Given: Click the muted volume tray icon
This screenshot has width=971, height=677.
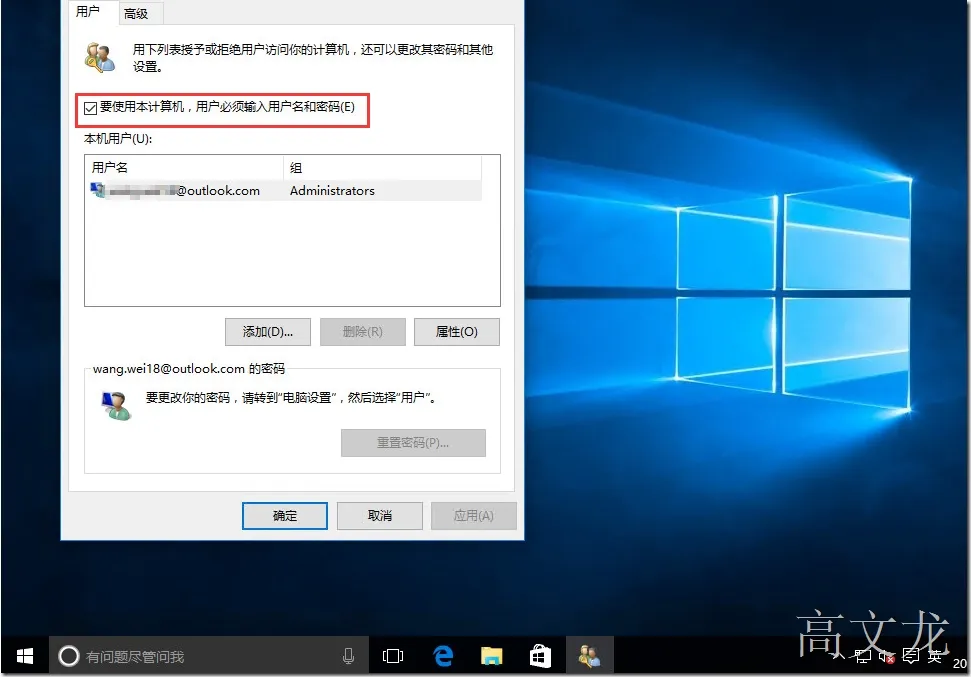Looking at the screenshot, I should coord(886,656).
